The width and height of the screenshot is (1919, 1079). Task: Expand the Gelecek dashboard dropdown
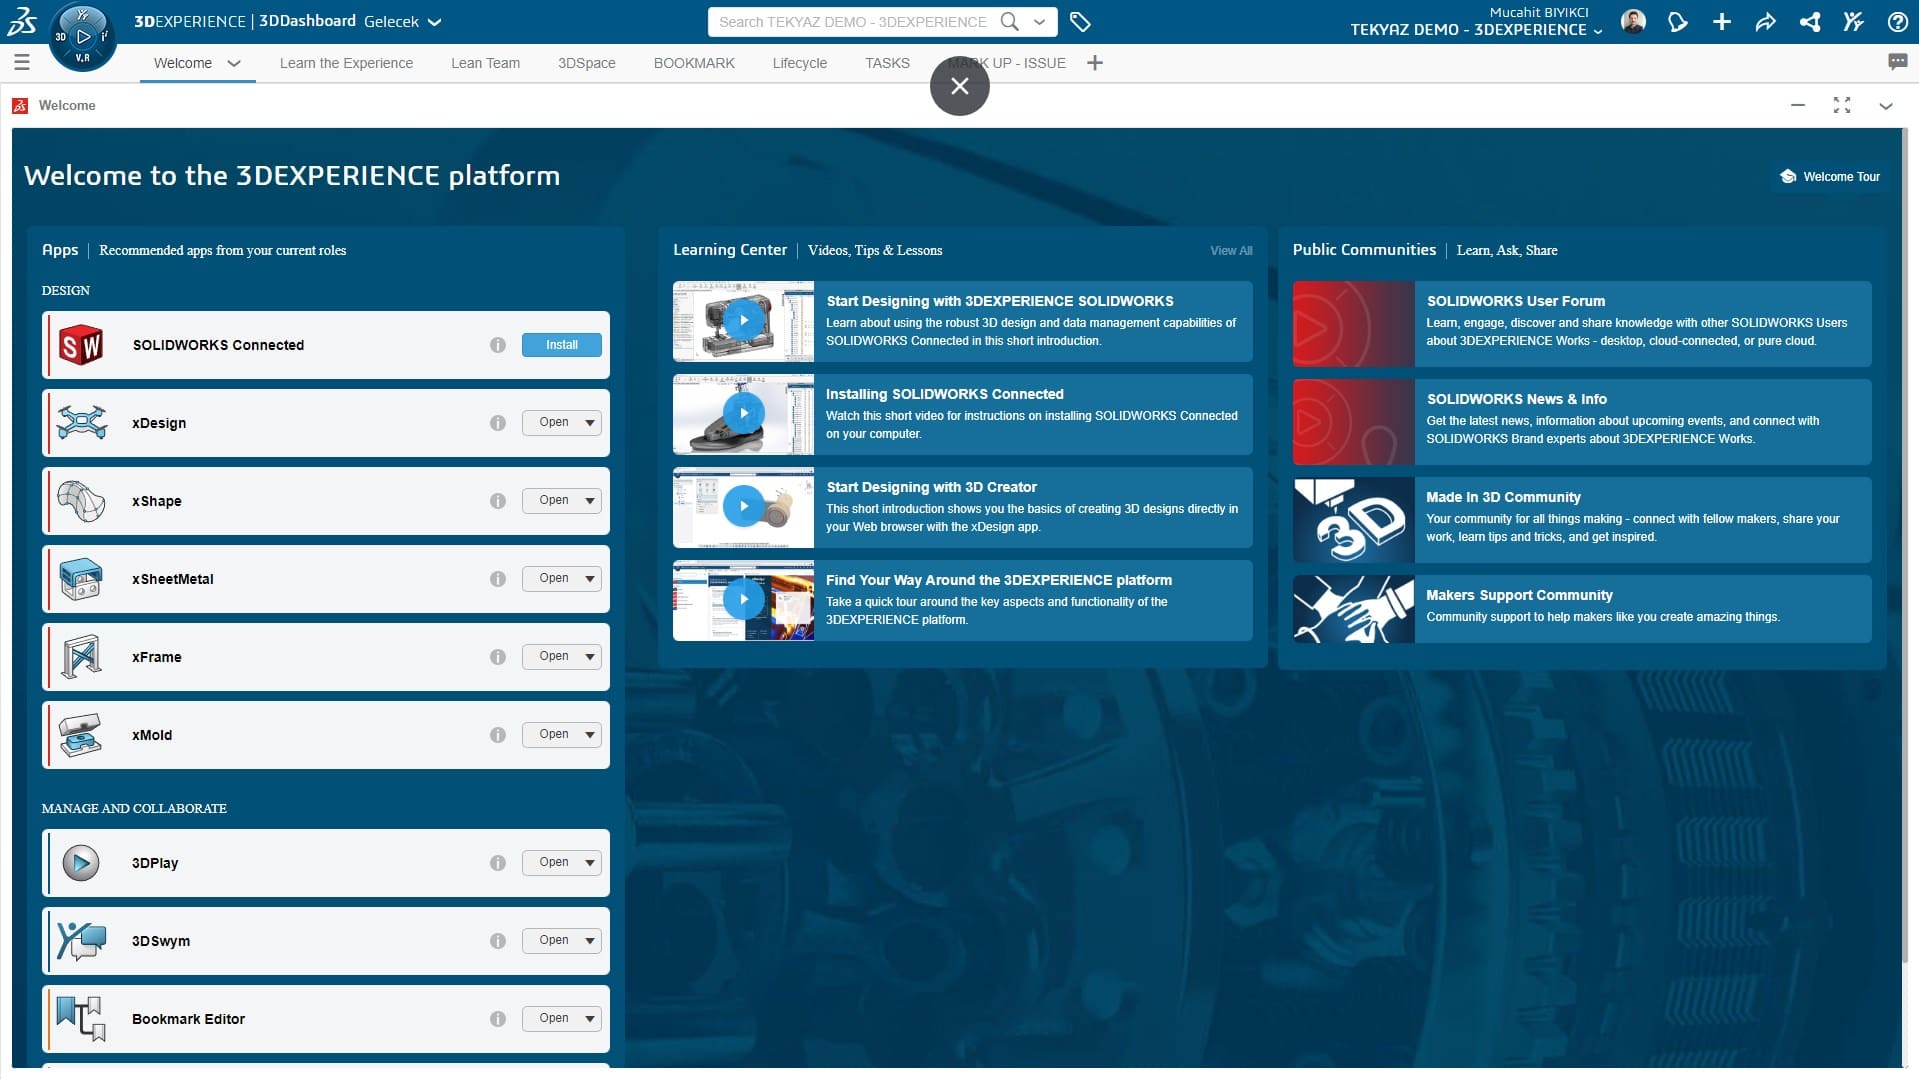pos(434,22)
